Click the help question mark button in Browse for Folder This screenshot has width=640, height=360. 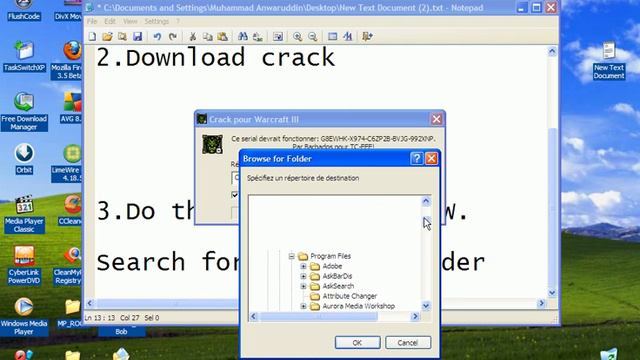[416, 159]
